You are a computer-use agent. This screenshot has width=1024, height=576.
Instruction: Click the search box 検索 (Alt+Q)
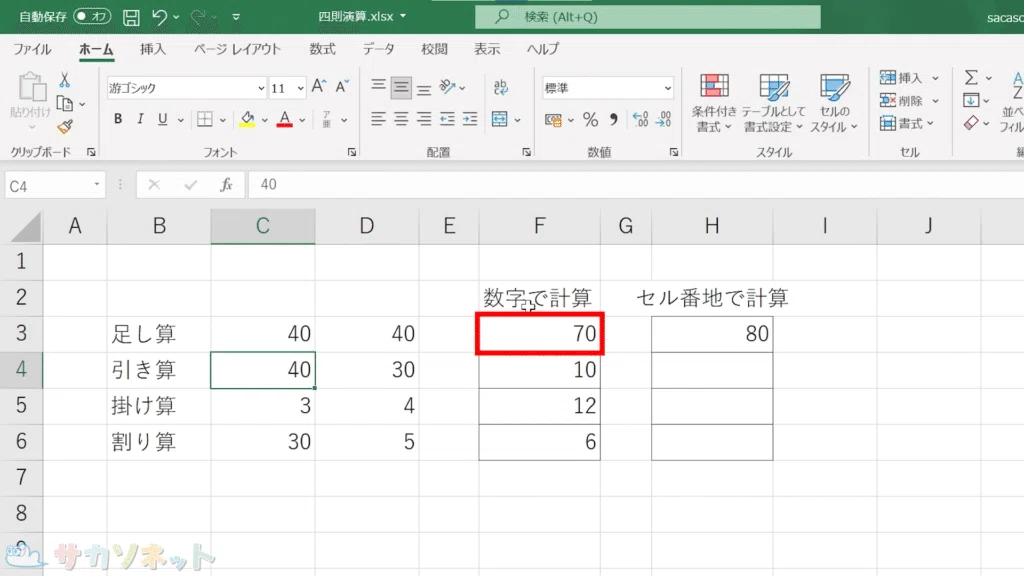click(x=647, y=17)
